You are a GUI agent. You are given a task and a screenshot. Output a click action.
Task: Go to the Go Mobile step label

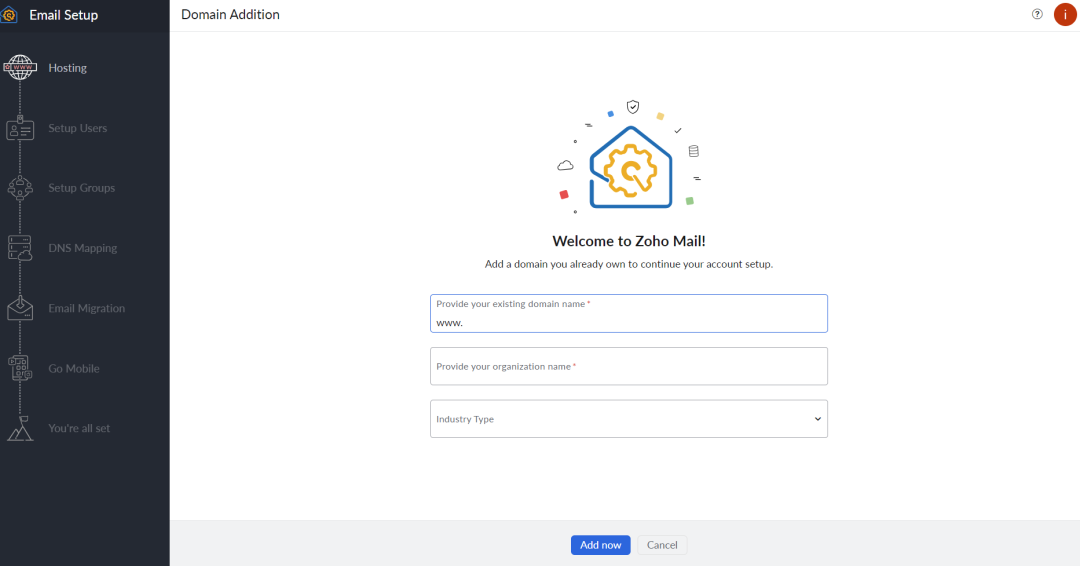pos(74,368)
